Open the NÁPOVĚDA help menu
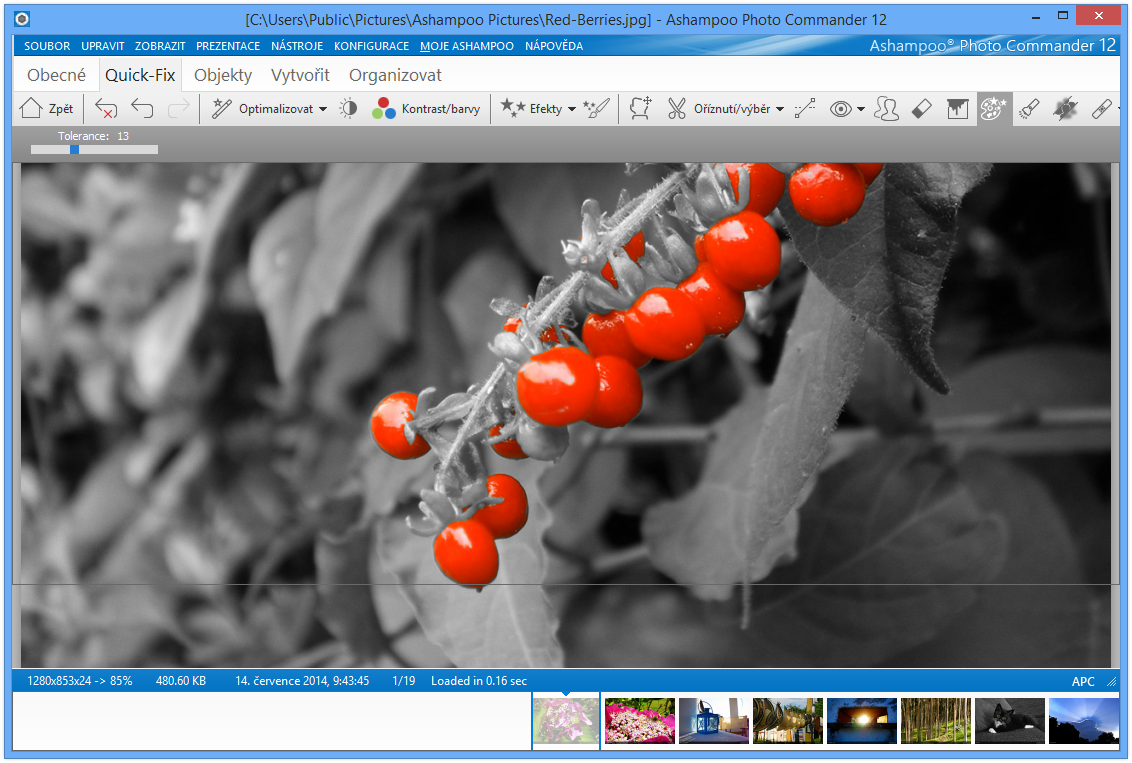Image resolution: width=1132 pixels, height=763 pixels. pos(554,46)
